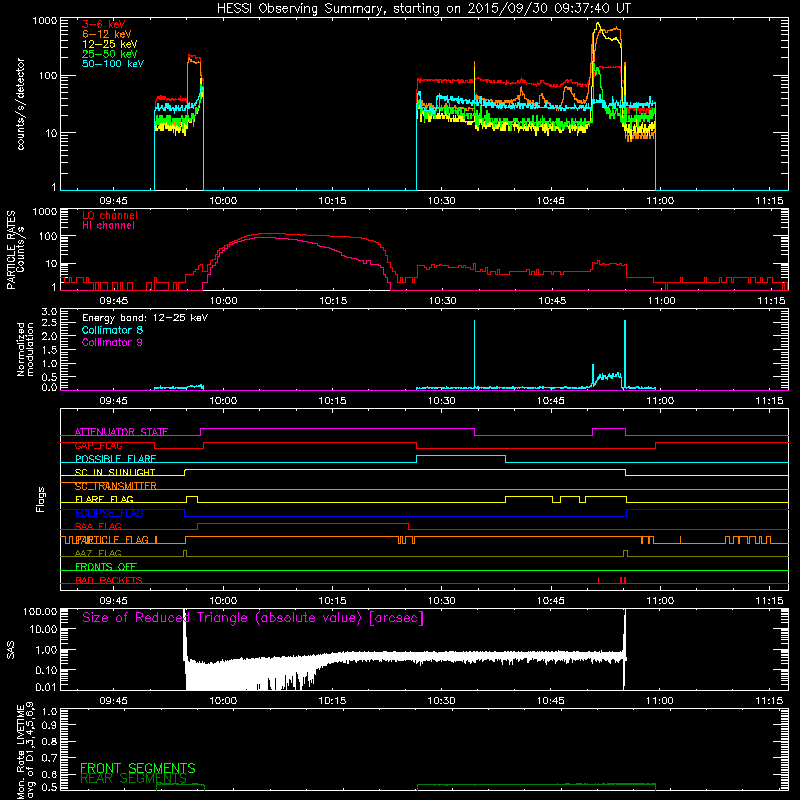Select the Collimator 9 legend label
The image size is (800, 800).
[112, 342]
